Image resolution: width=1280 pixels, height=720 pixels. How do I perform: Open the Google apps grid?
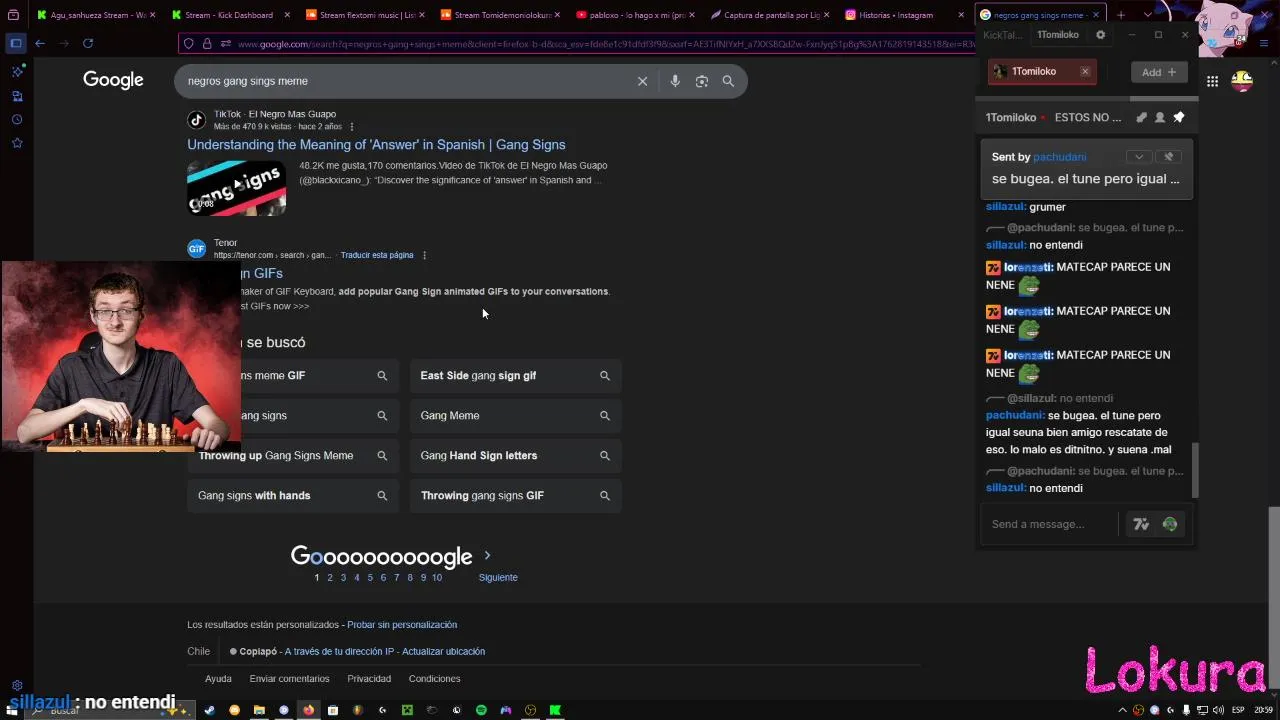tap(1212, 81)
